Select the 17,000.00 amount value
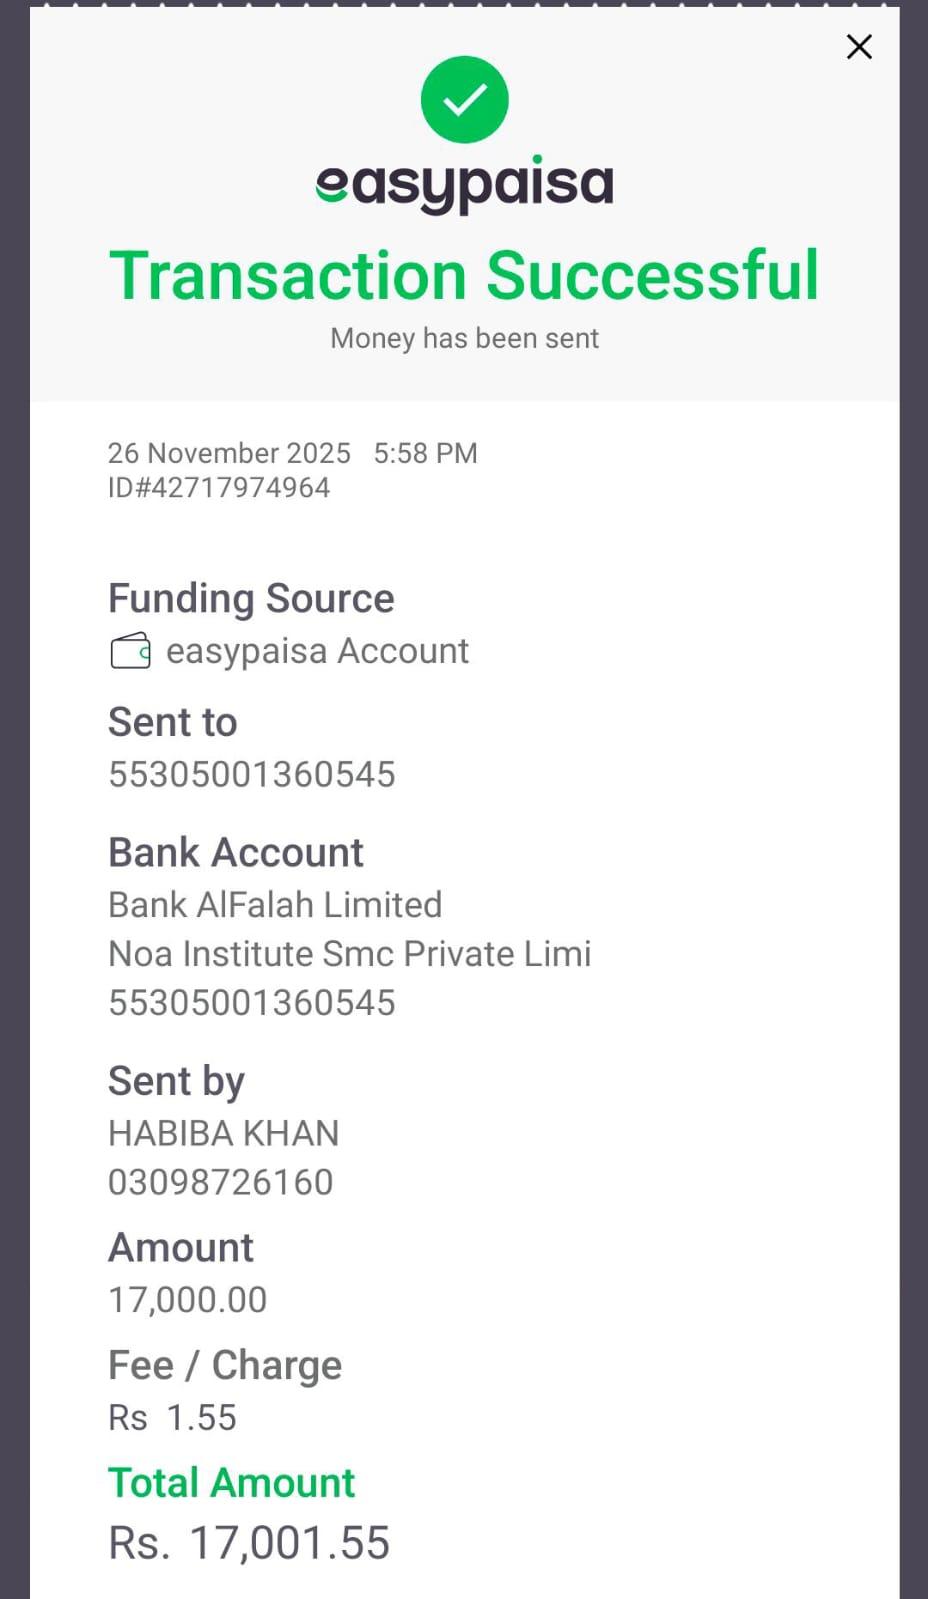Image resolution: width=928 pixels, height=1599 pixels. [187, 1299]
